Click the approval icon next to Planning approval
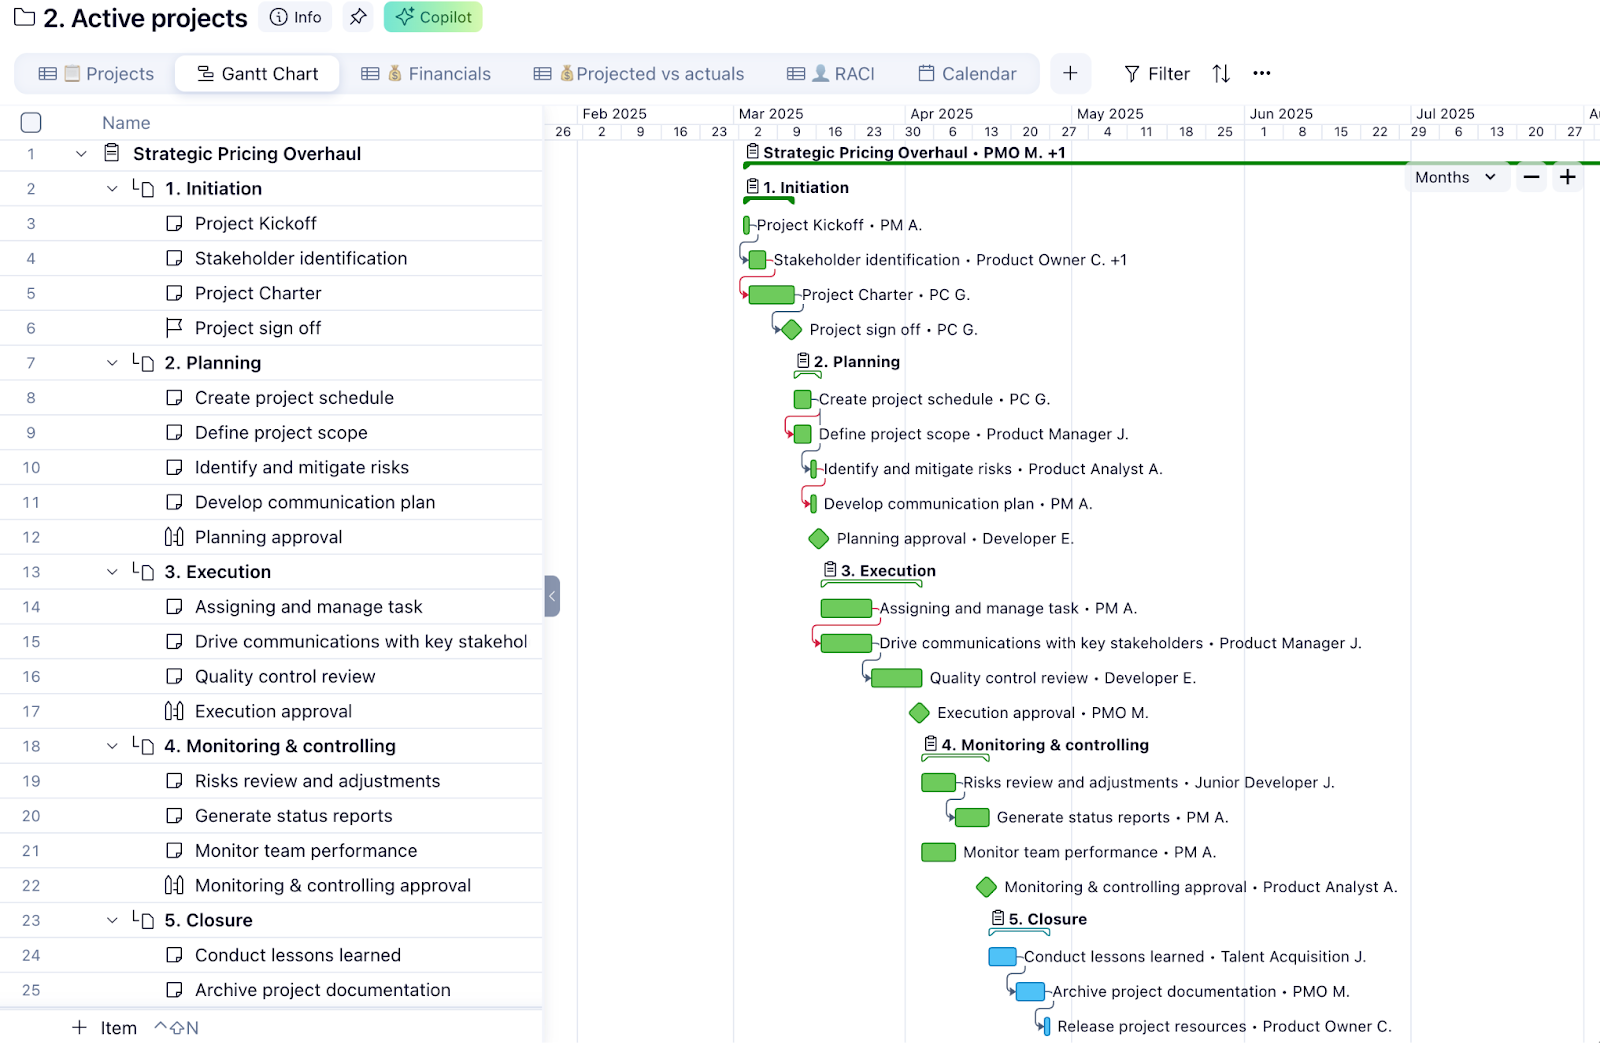Screen dimensions: 1600x1043 point(174,537)
